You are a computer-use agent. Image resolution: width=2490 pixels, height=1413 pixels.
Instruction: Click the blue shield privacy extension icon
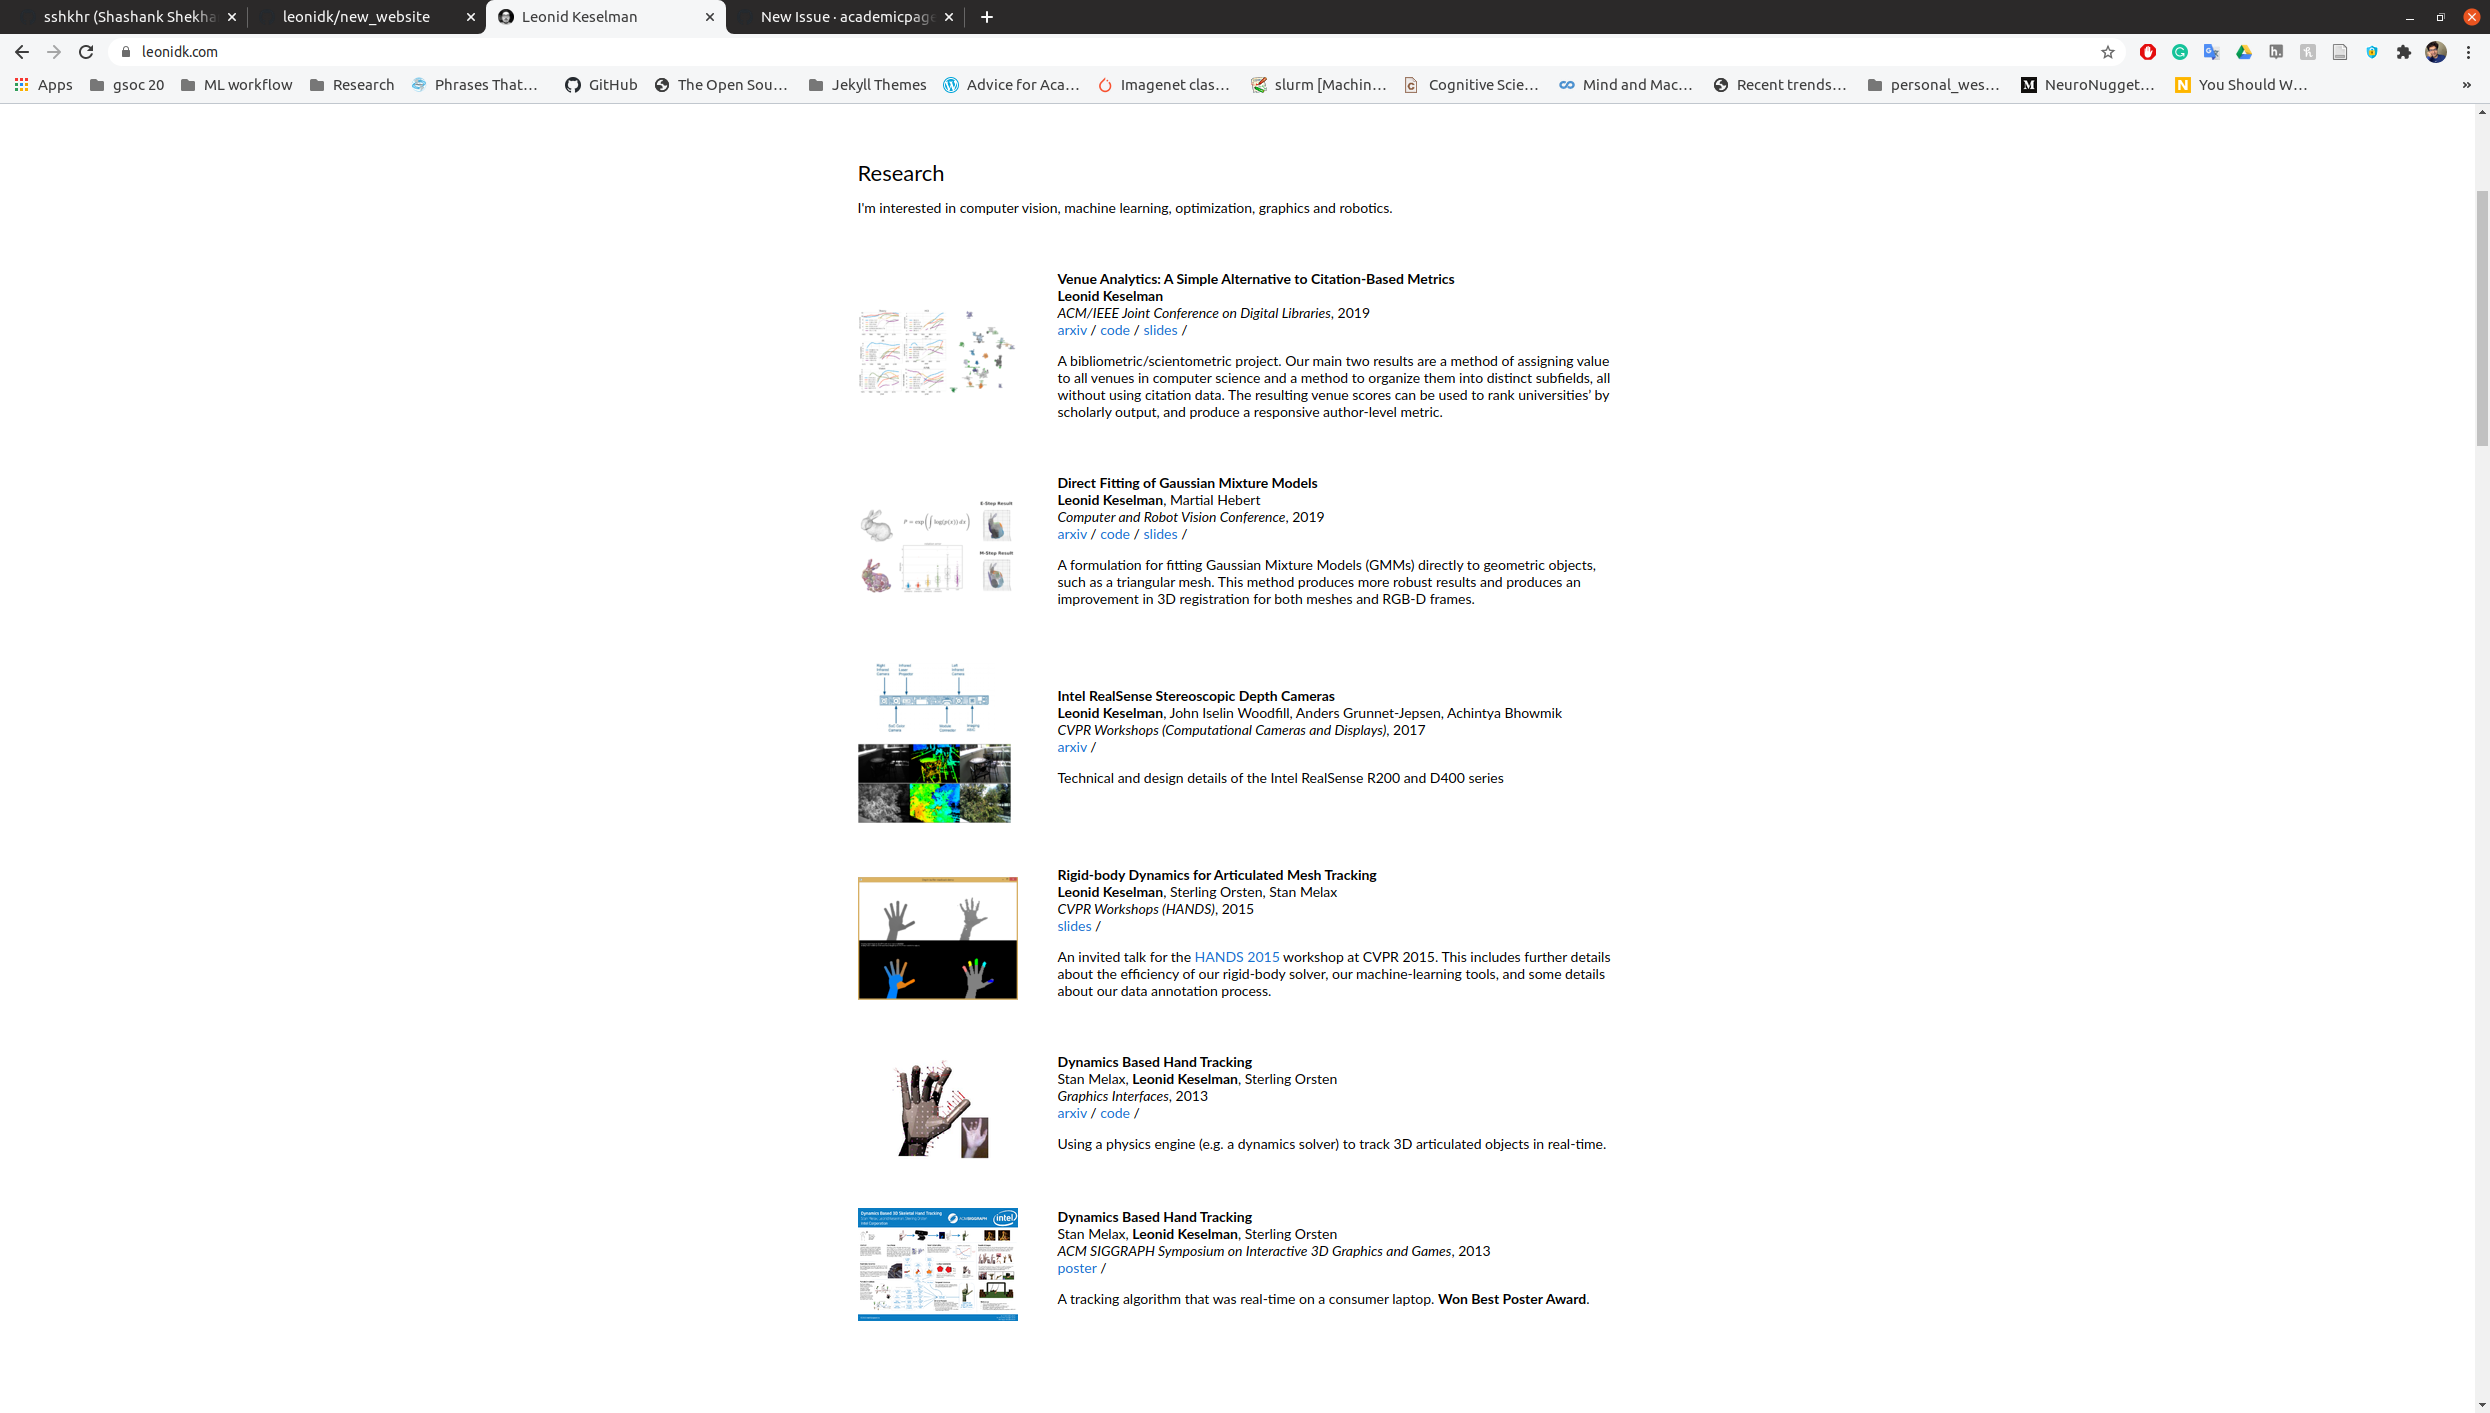pyautogui.click(x=2371, y=51)
